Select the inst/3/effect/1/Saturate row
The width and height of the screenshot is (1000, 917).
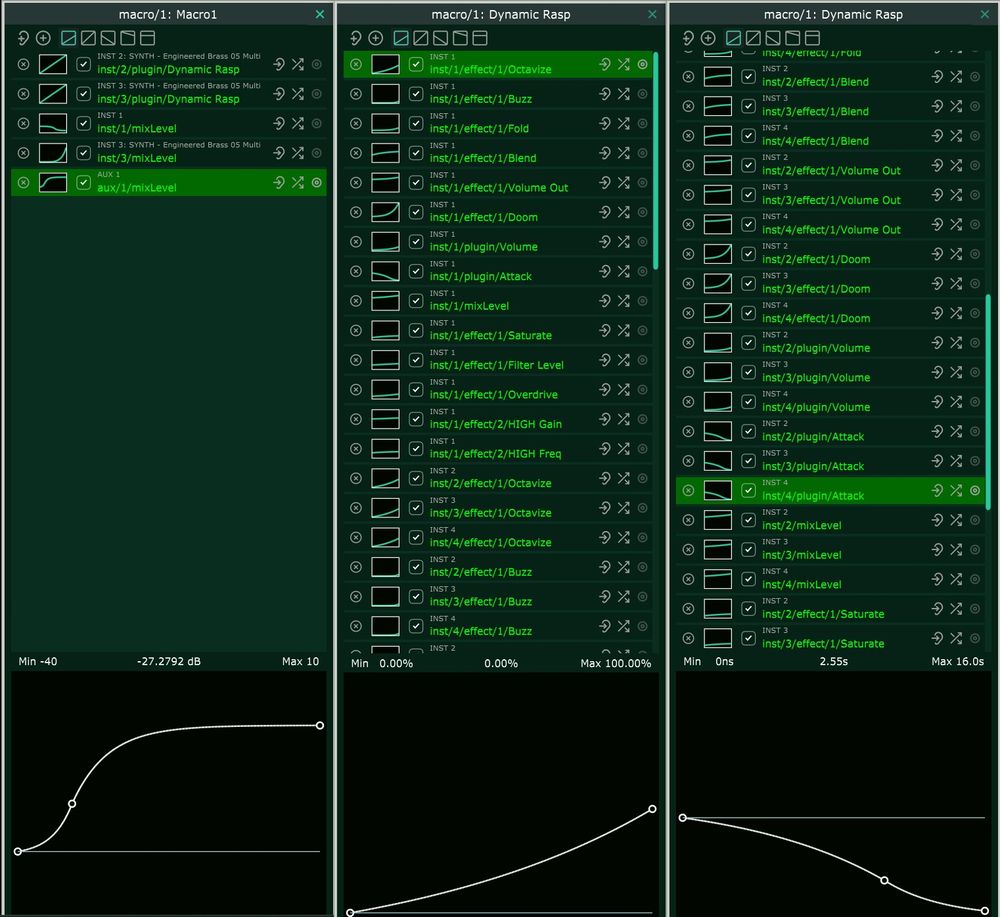[x=830, y=638]
